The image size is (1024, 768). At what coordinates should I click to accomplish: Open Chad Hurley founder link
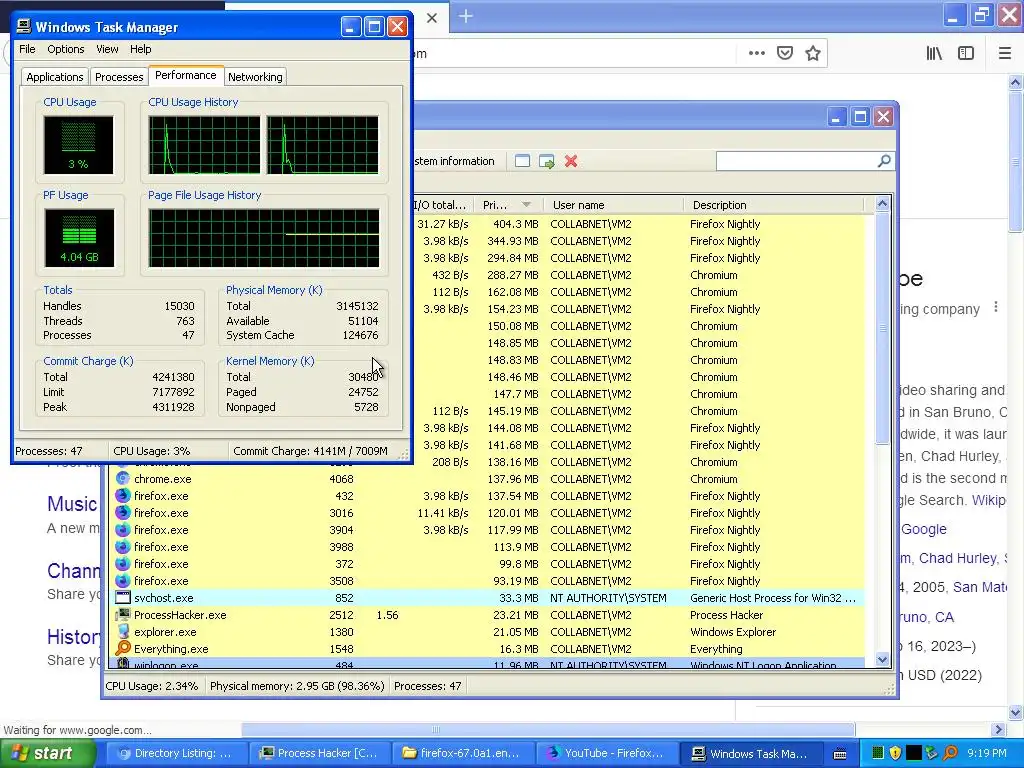click(958, 558)
